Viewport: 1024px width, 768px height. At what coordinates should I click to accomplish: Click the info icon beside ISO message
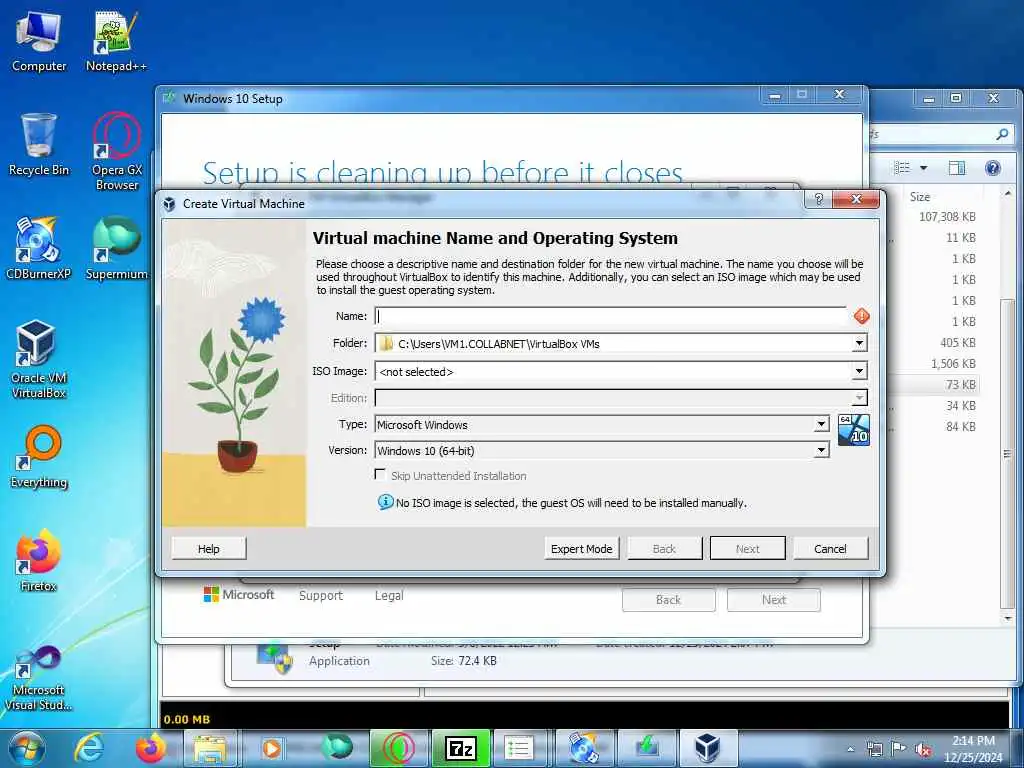pyautogui.click(x=385, y=502)
